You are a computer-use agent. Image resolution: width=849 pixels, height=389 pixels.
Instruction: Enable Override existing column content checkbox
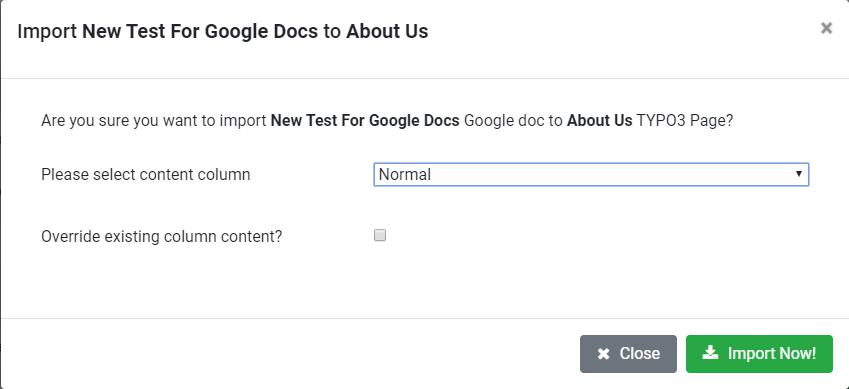(380, 235)
